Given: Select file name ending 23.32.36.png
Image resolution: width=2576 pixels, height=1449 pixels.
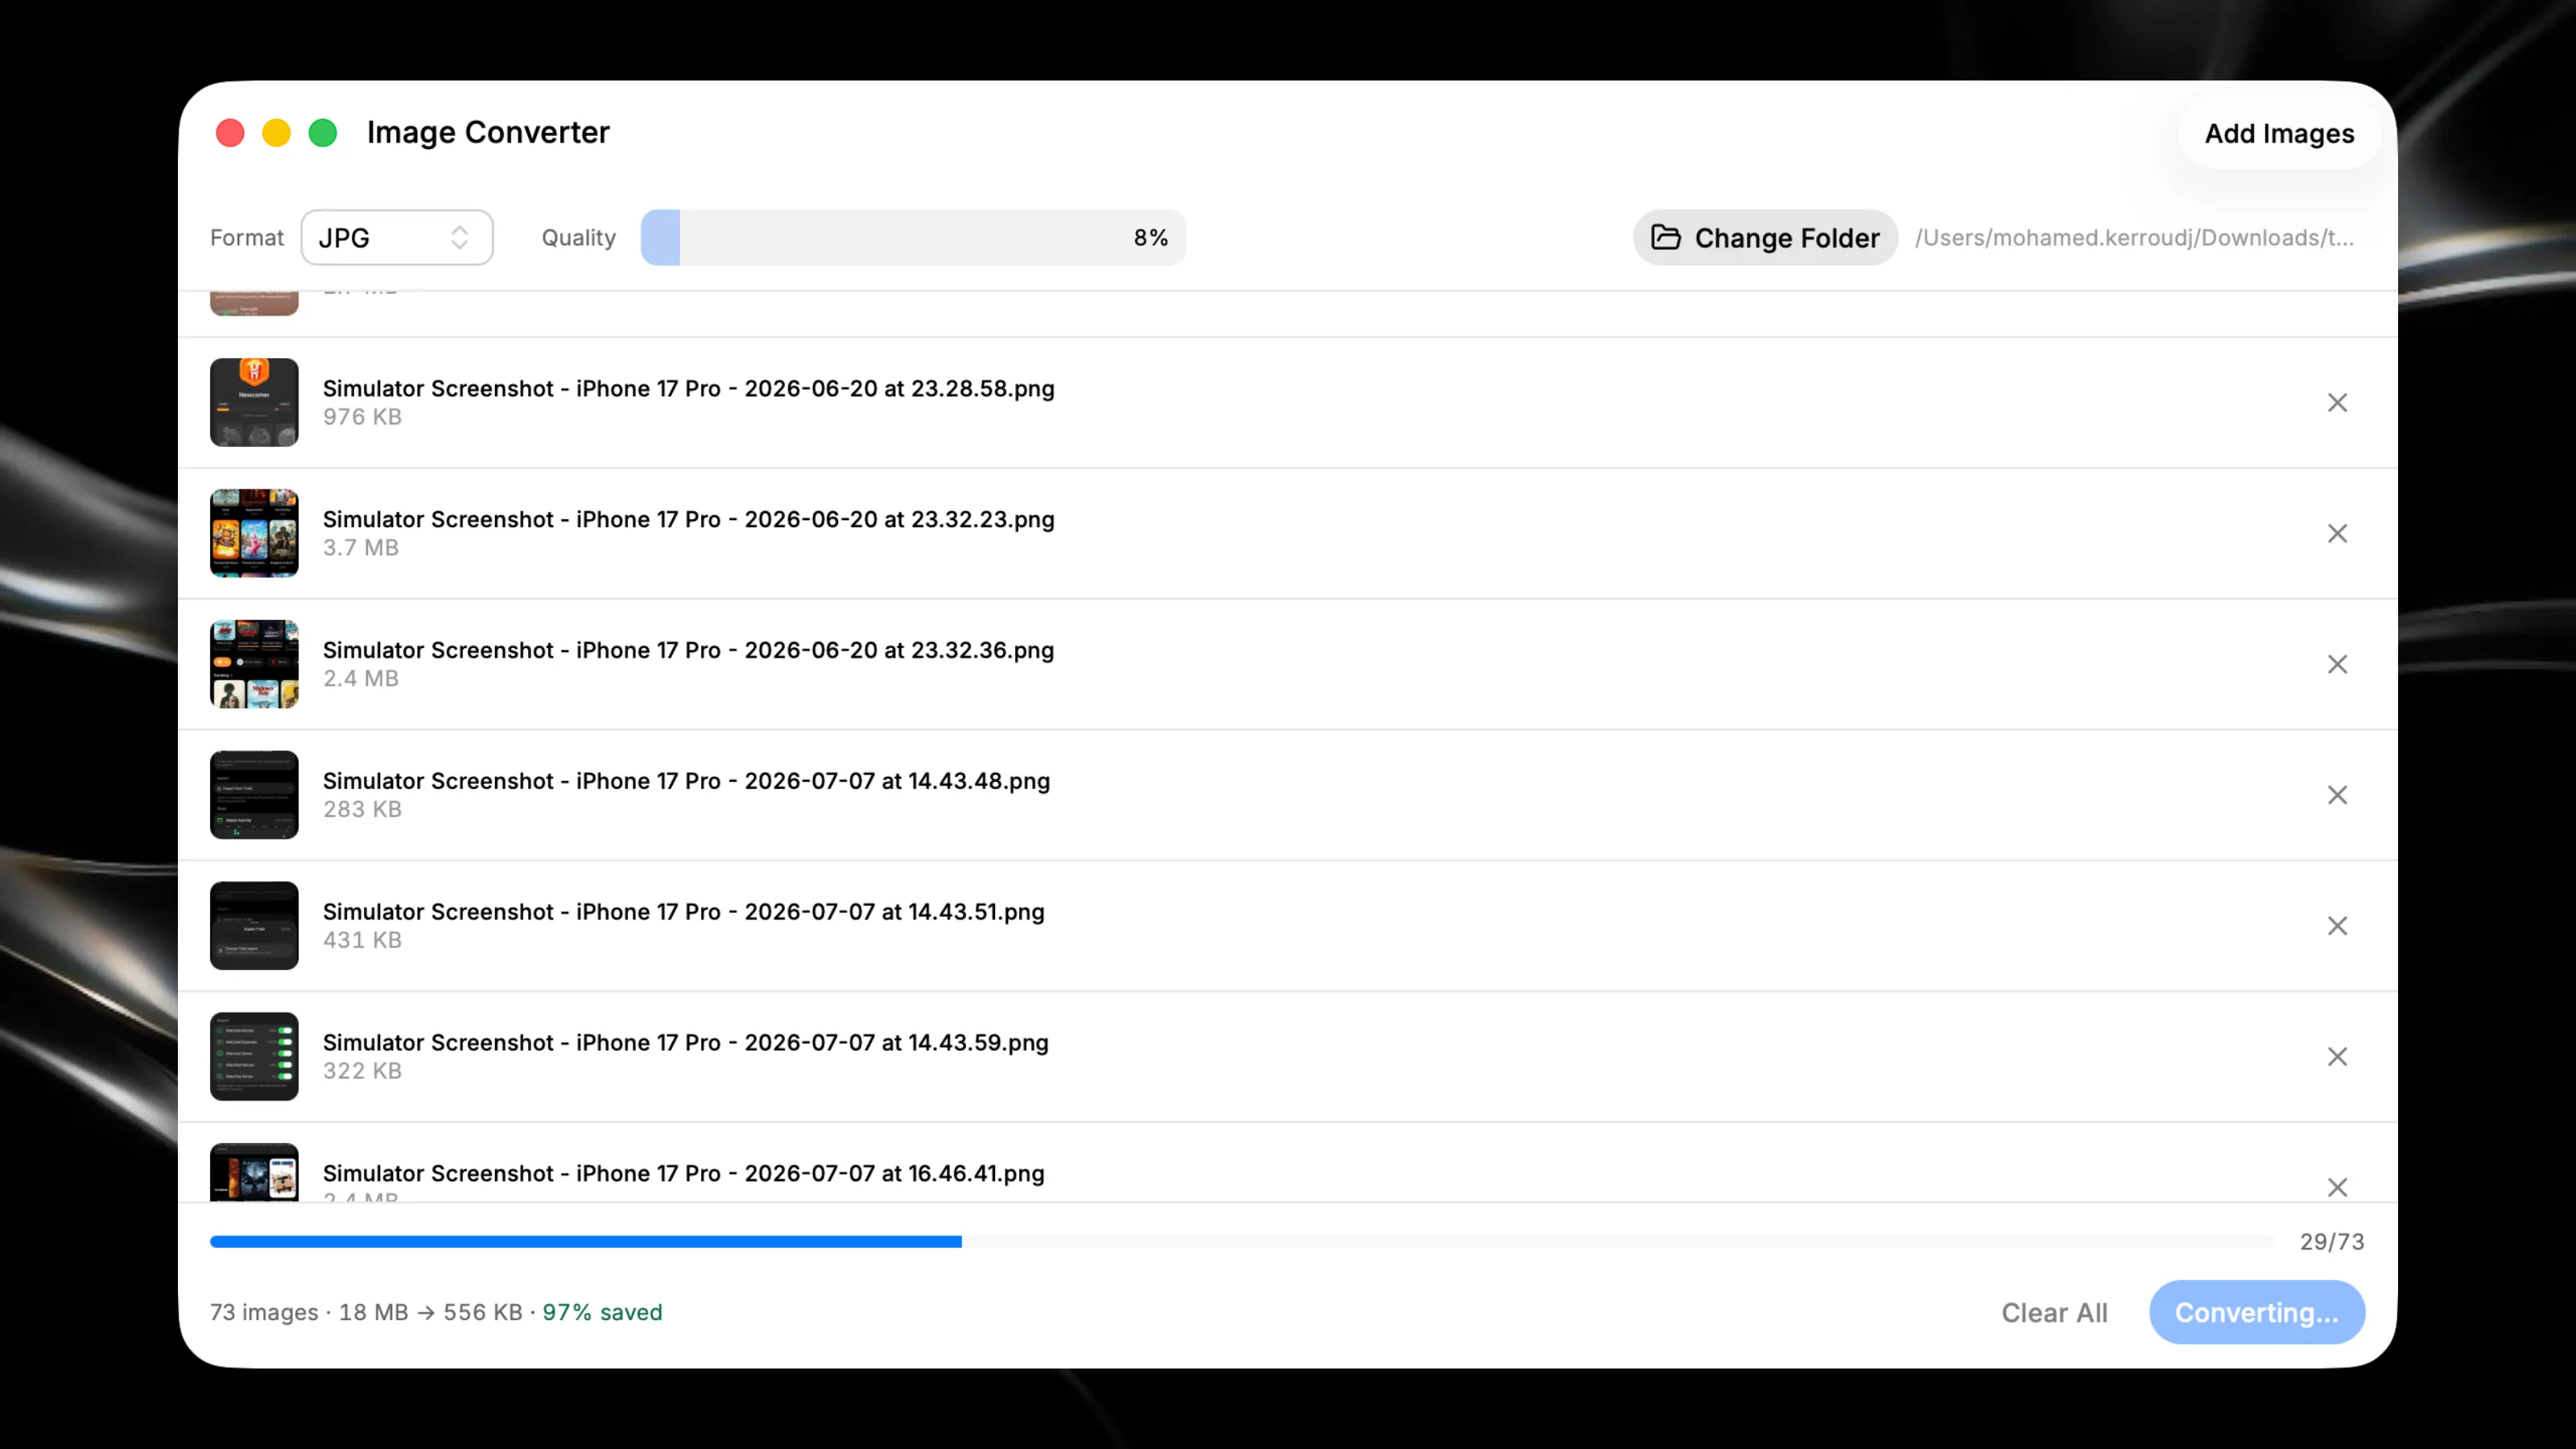Looking at the screenshot, I should [x=688, y=650].
